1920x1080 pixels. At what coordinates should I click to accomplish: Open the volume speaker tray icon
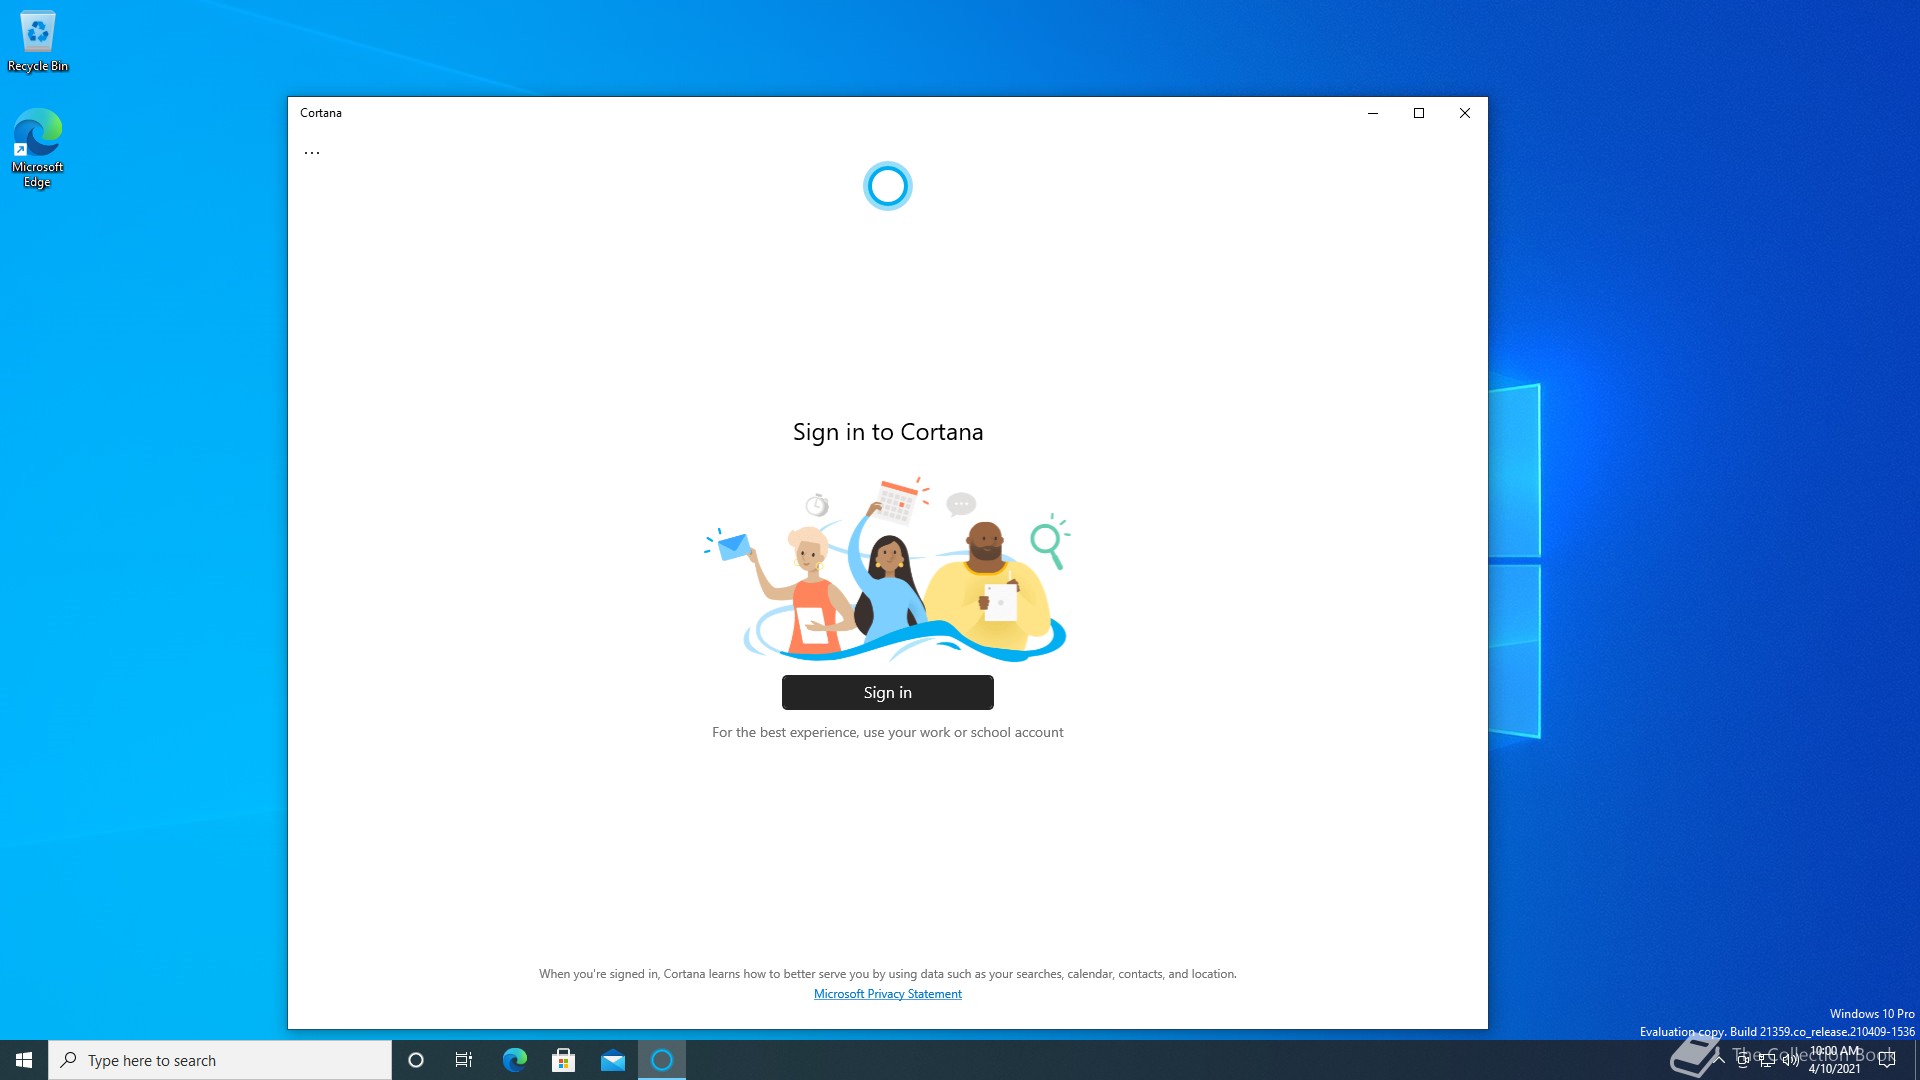(x=1790, y=1060)
